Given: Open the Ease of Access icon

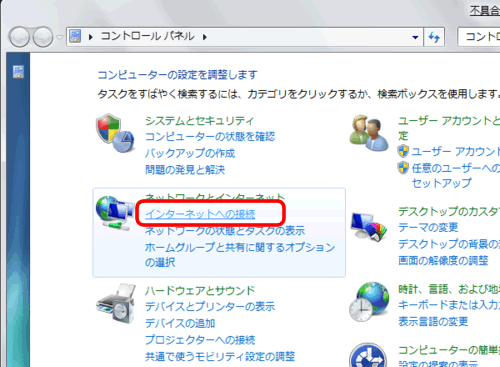Looking at the screenshot, I should 368,355.
